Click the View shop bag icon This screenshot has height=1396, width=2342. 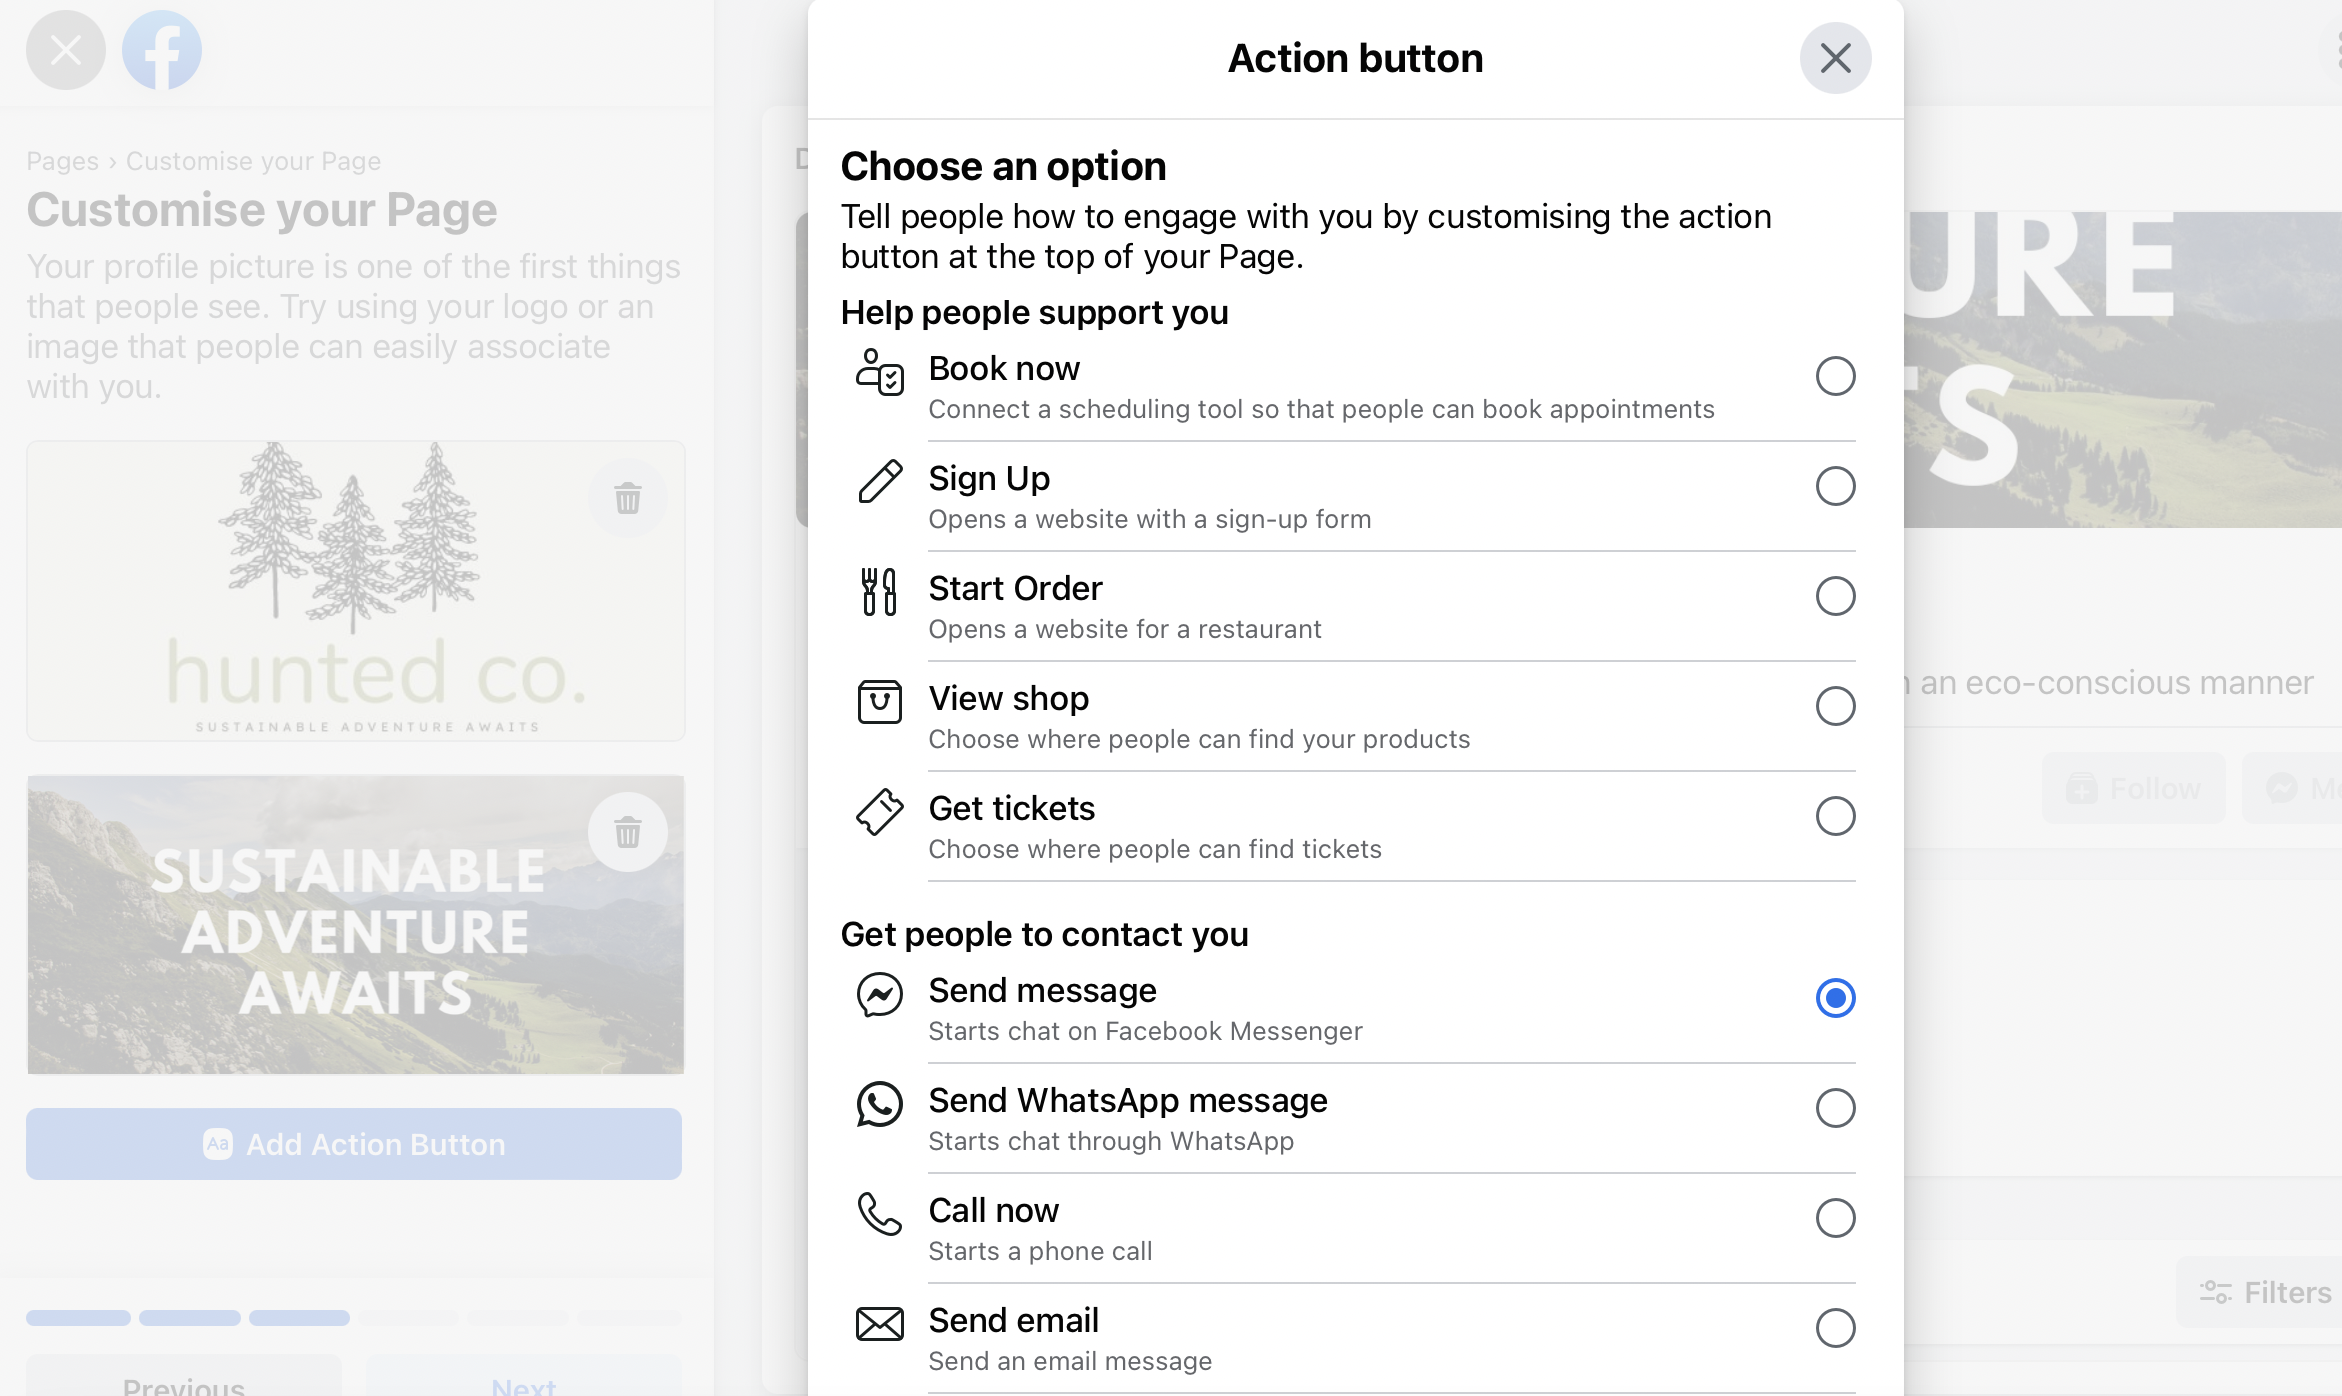click(880, 702)
